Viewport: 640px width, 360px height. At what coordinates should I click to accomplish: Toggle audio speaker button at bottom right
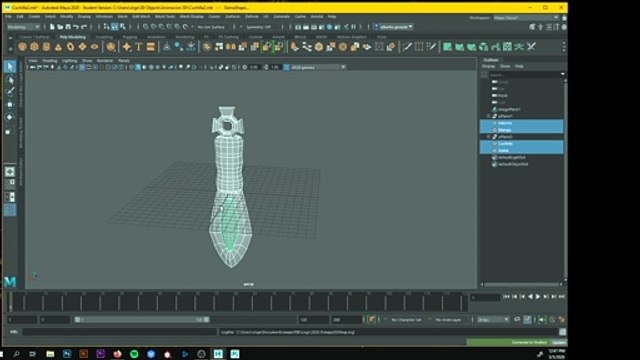click(x=542, y=320)
